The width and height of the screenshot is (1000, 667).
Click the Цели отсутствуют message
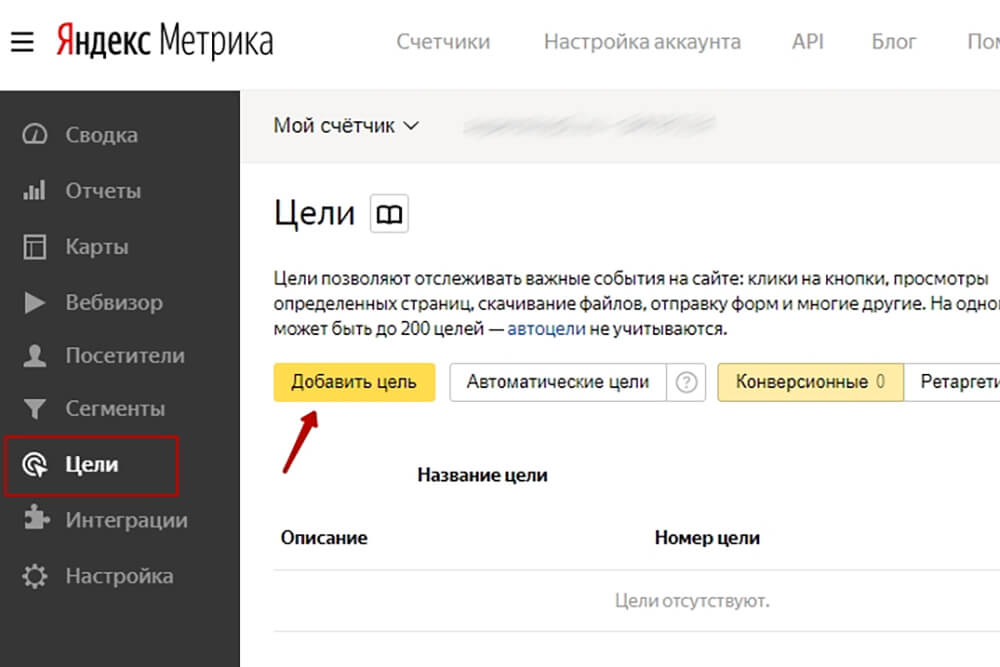click(x=693, y=601)
